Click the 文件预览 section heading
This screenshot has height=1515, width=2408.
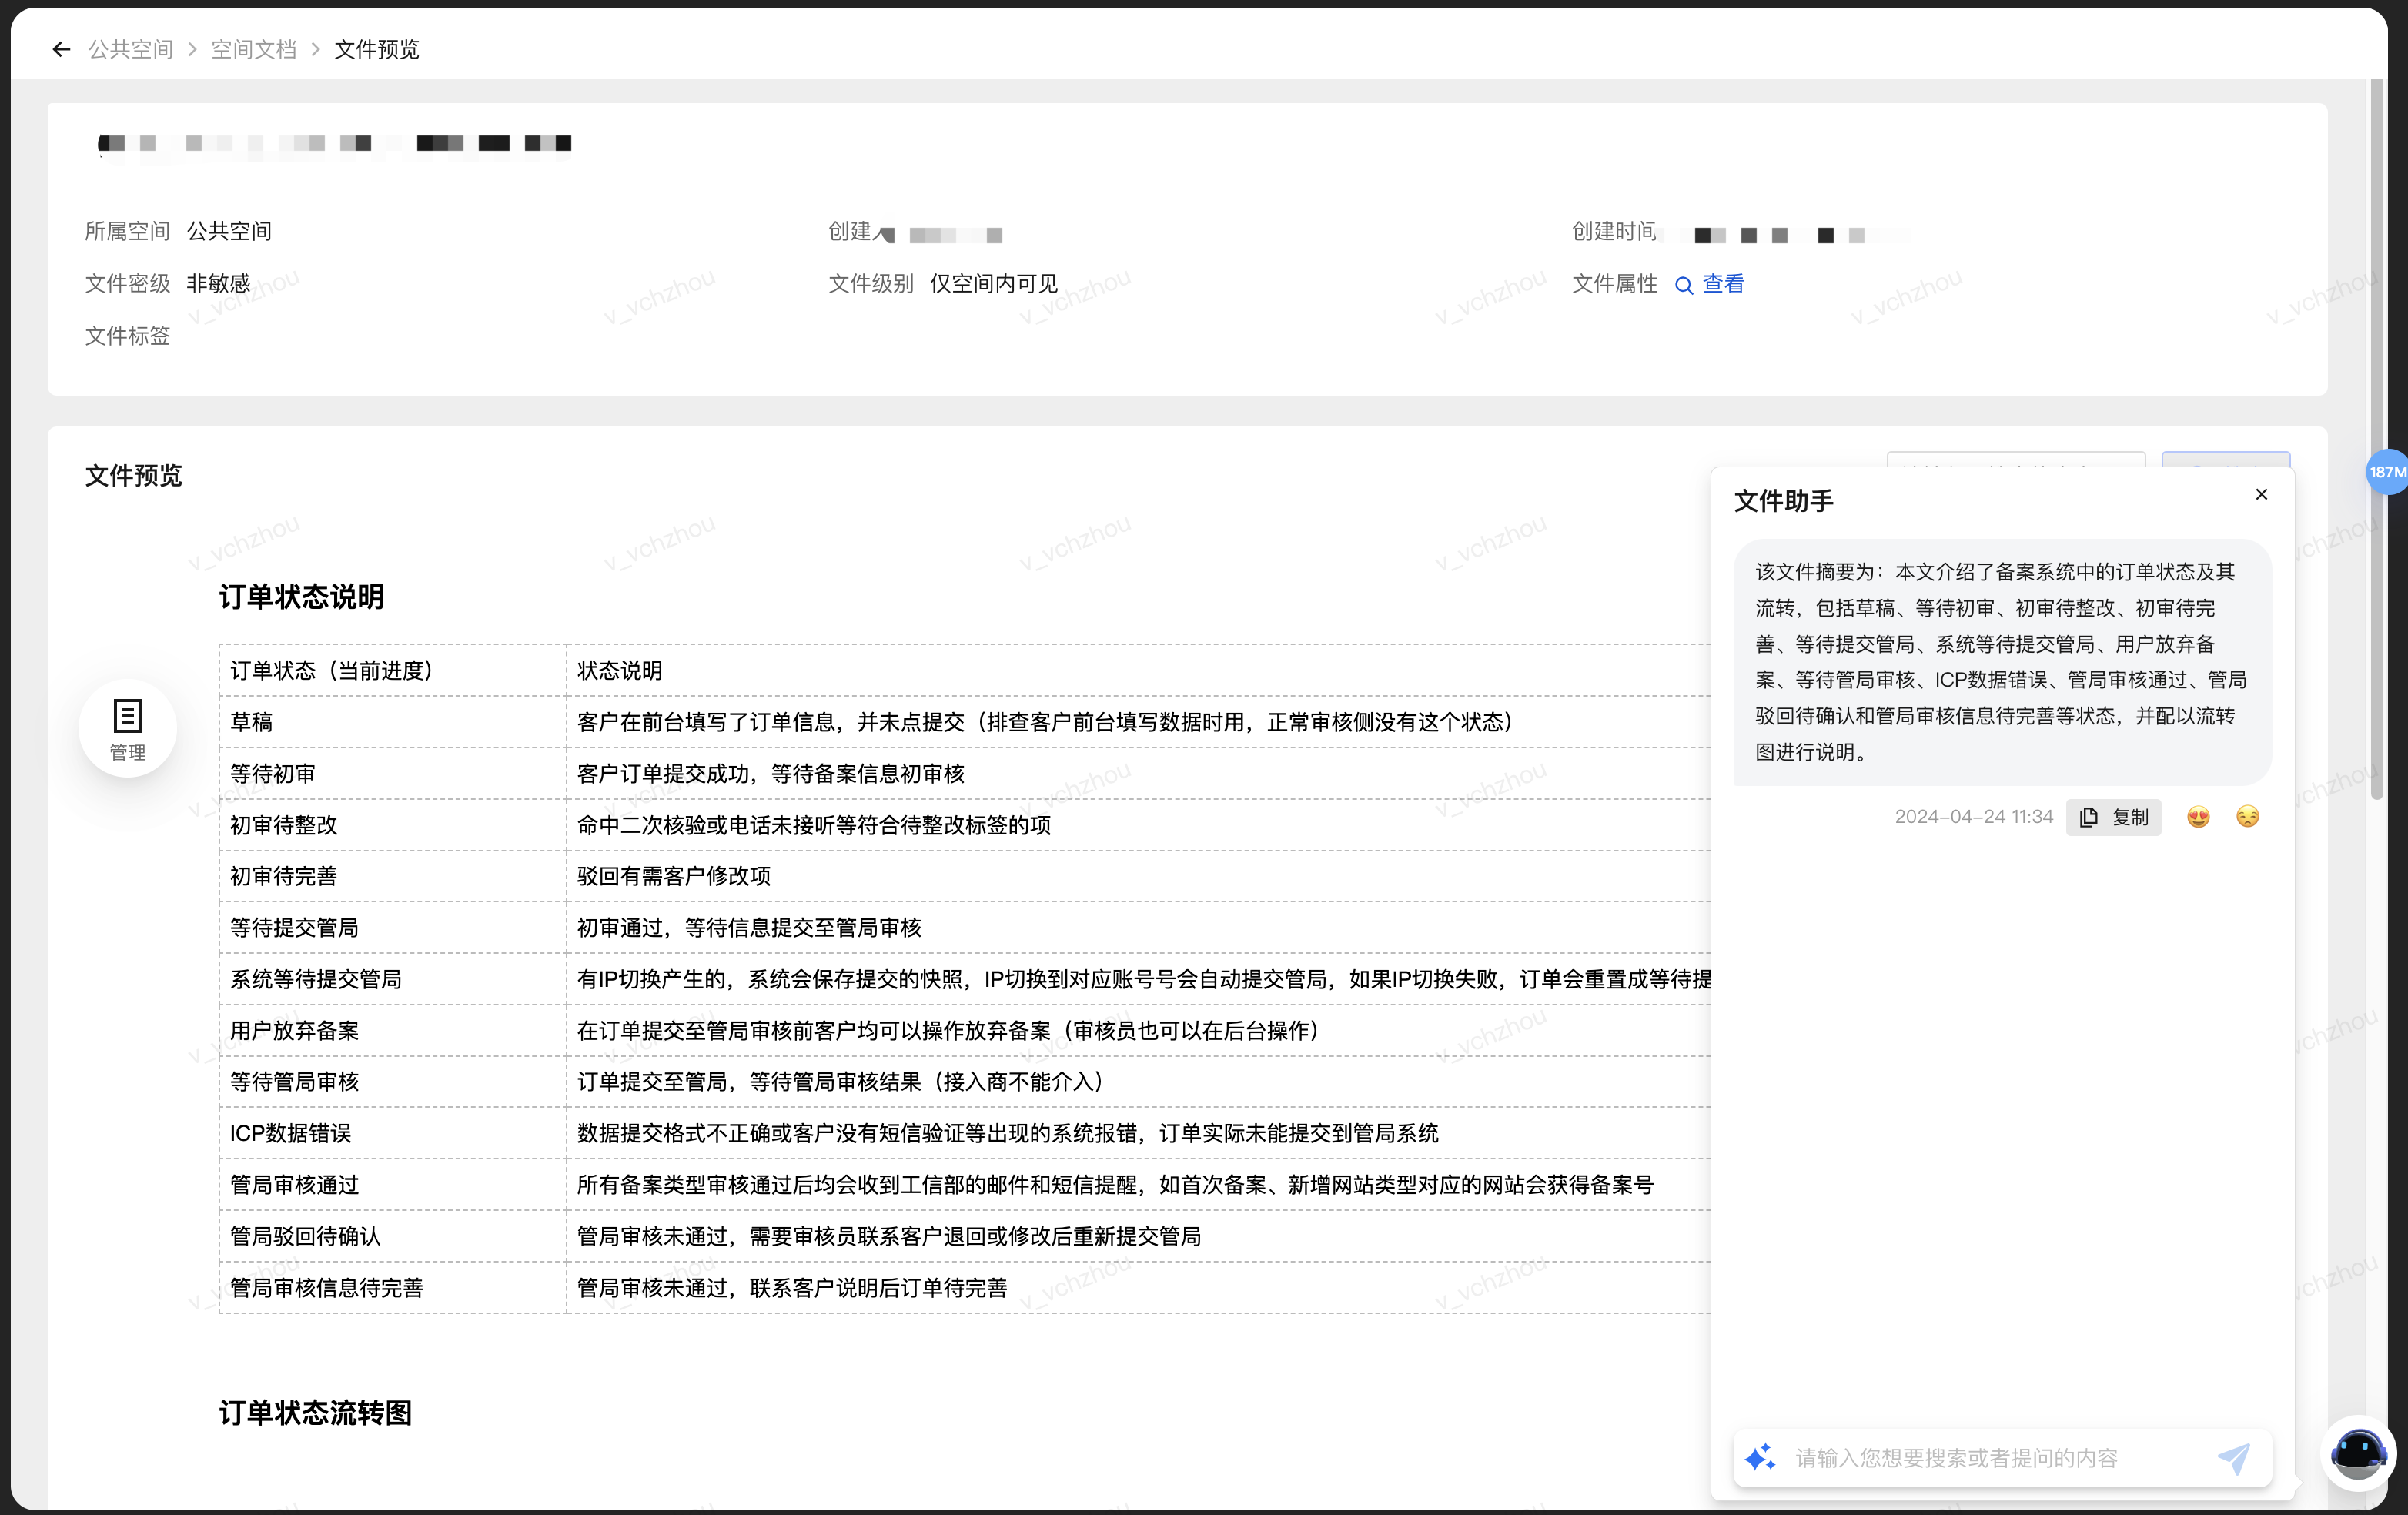tap(133, 475)
